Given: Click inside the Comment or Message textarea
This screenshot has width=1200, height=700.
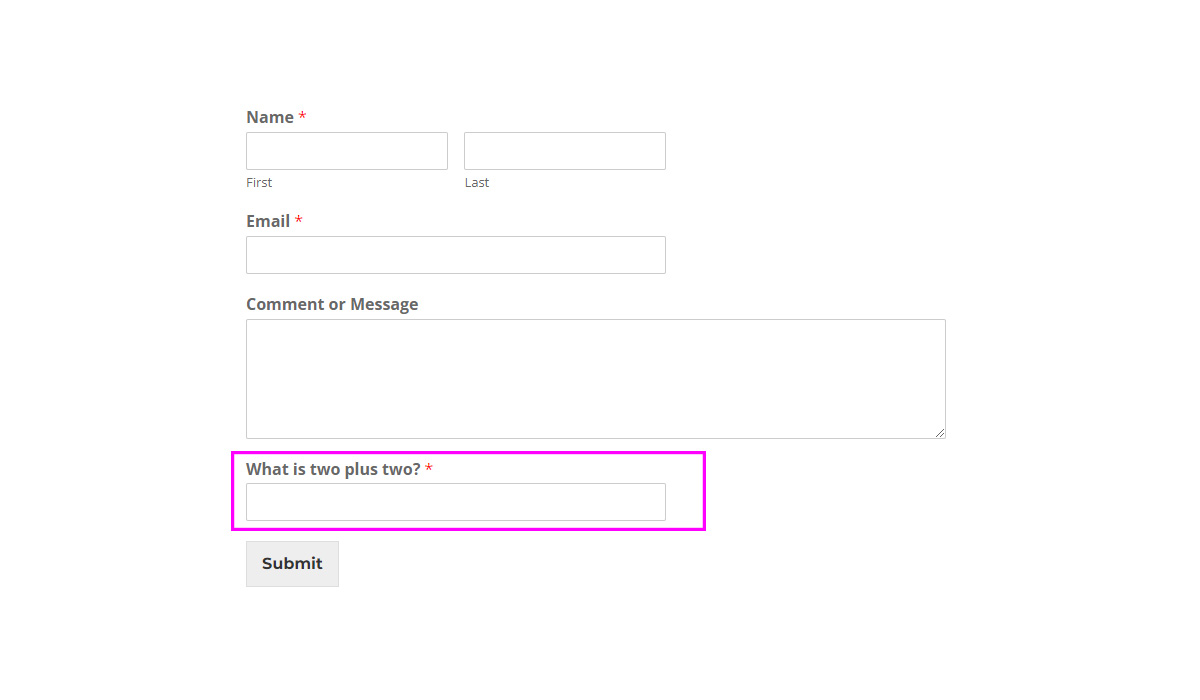Looking at the screenshot, I should pos(596,379).
